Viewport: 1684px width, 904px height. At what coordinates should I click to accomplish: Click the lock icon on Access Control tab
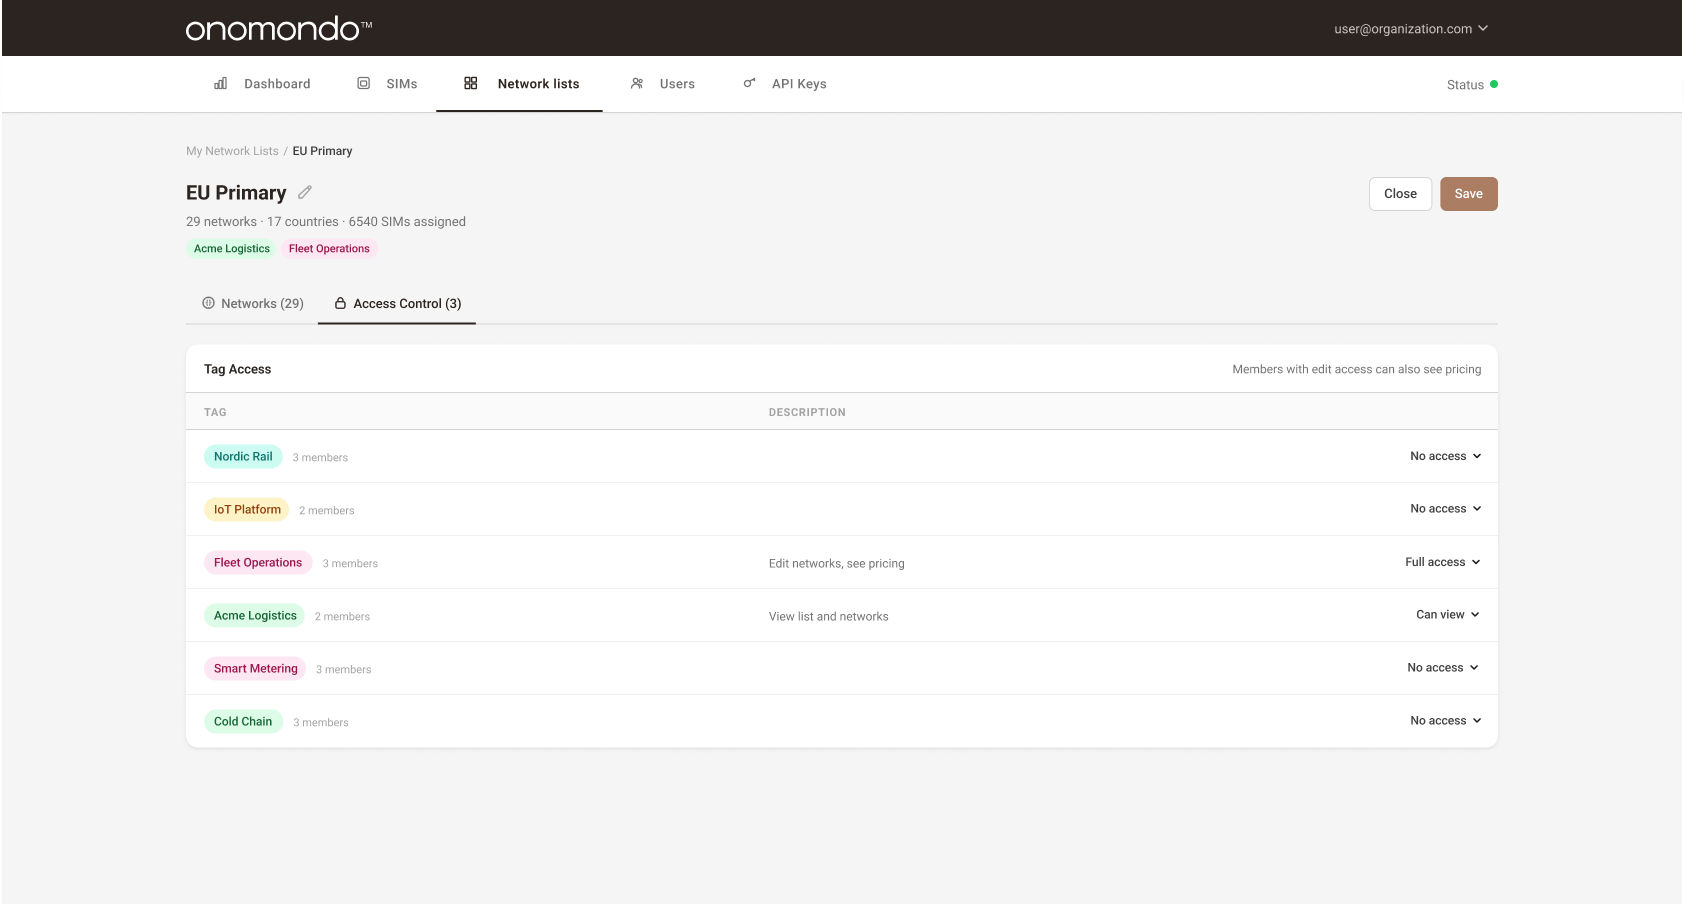coord(340,303)
